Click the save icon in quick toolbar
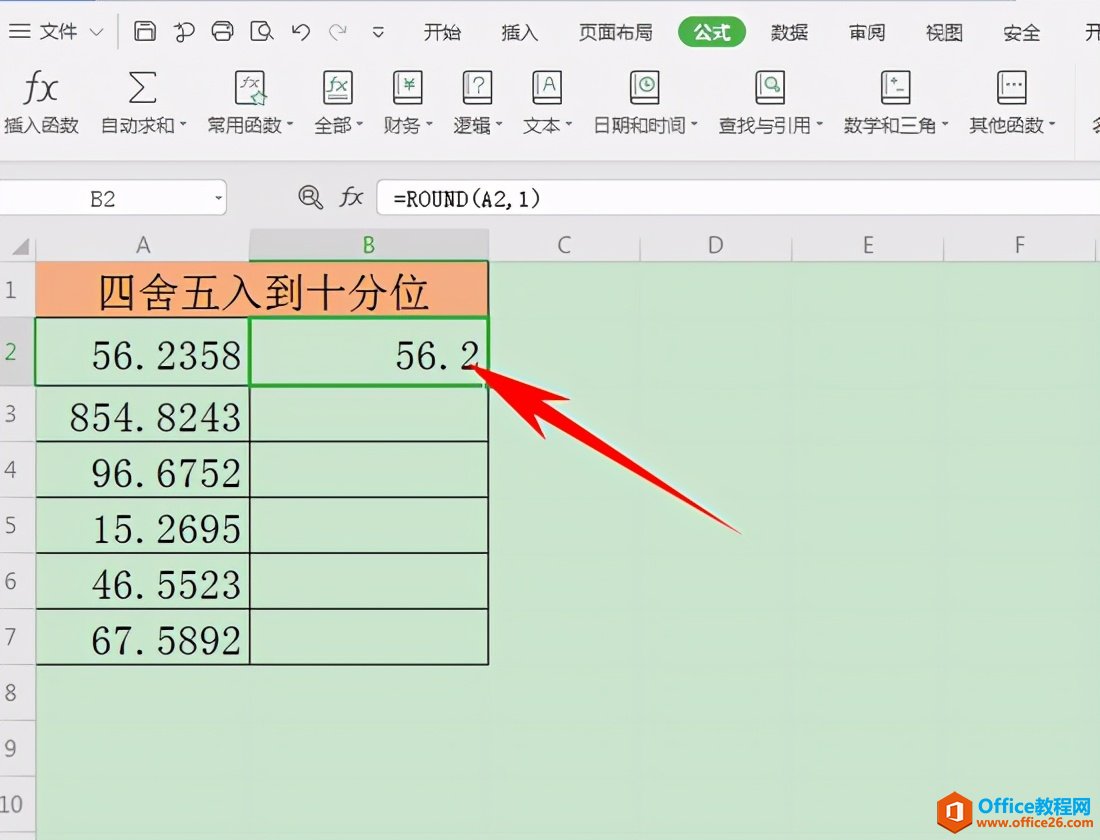The image size is (1100, 840). tap(145, 32)
